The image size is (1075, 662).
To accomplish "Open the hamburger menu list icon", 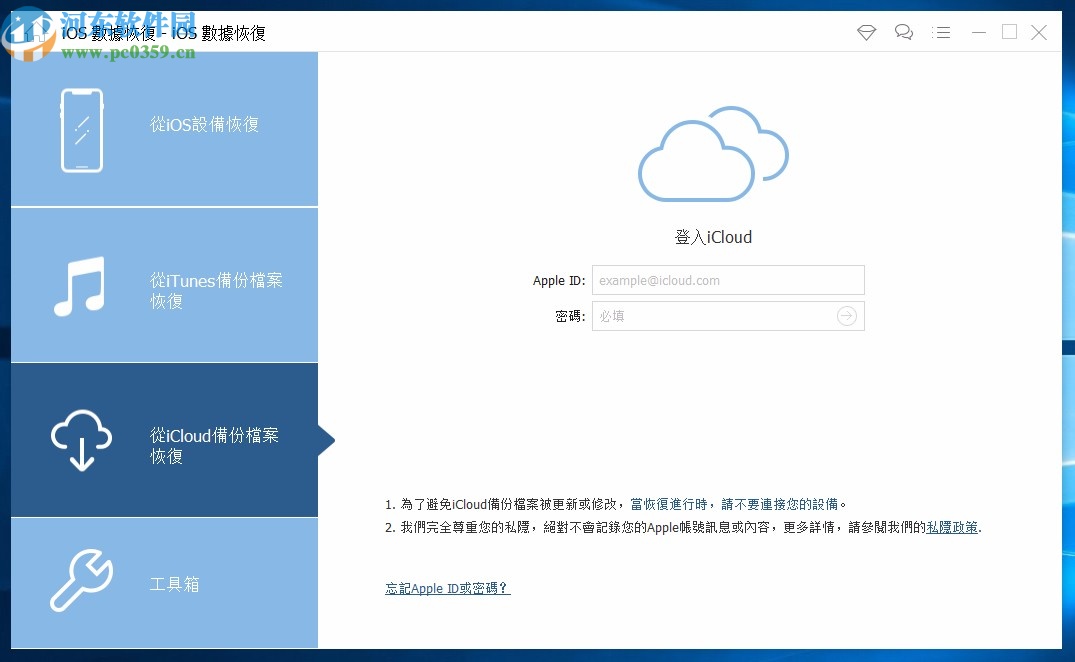I will (x=941, y=32).
